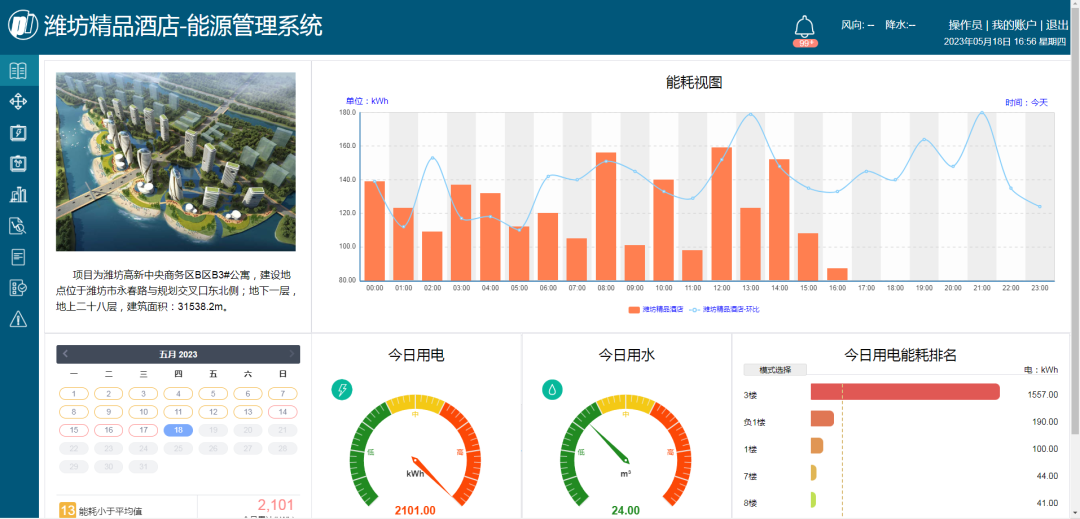Click the 190.00 value for 负1楼
This screenshot has height=519, width=1080.
click(1047, 421)
